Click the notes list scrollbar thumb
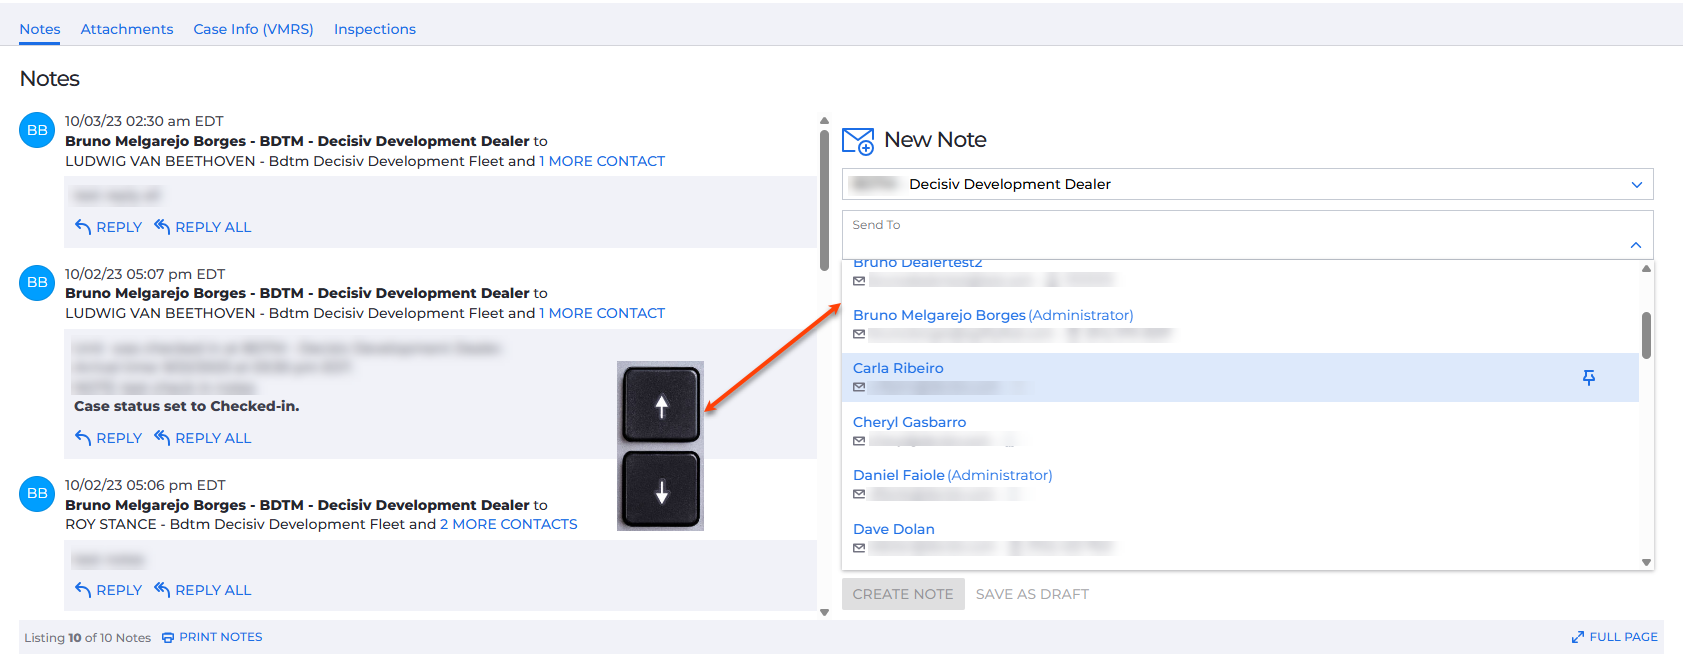 click(x=824, y=200)
